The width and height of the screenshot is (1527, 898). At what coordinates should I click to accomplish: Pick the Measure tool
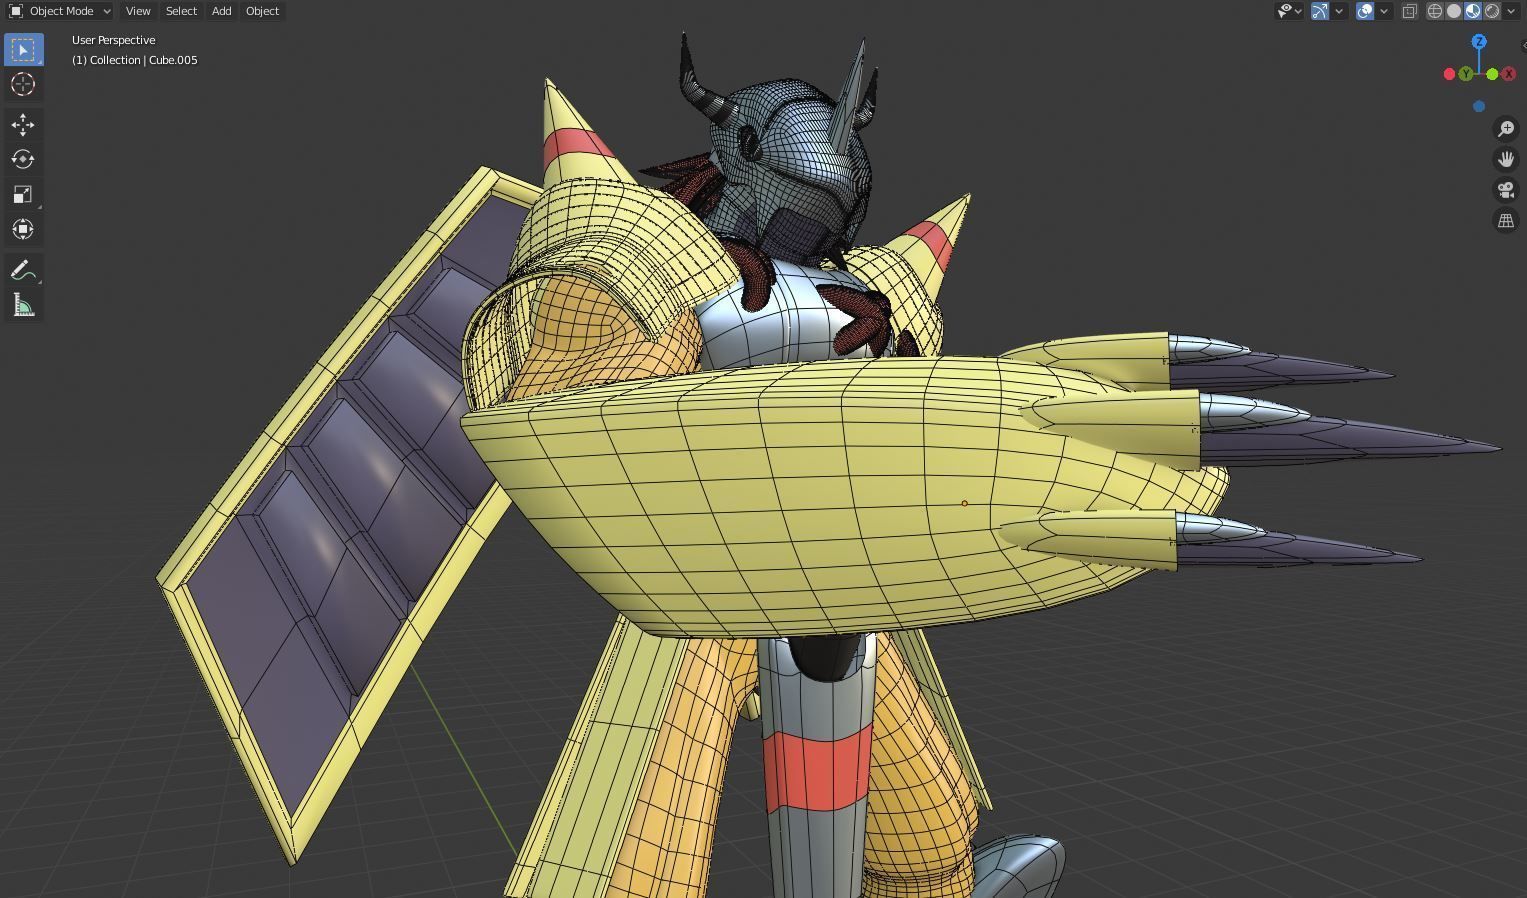click(24, 304)
